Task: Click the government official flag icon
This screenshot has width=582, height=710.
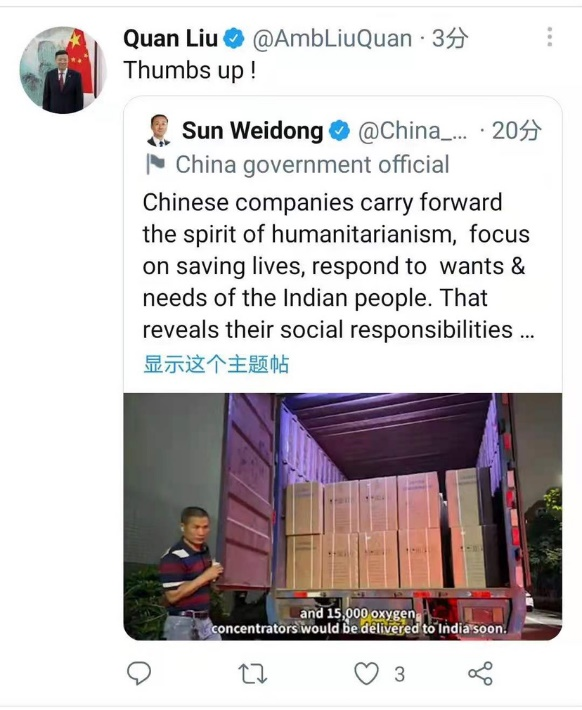Action: (156, 164)
